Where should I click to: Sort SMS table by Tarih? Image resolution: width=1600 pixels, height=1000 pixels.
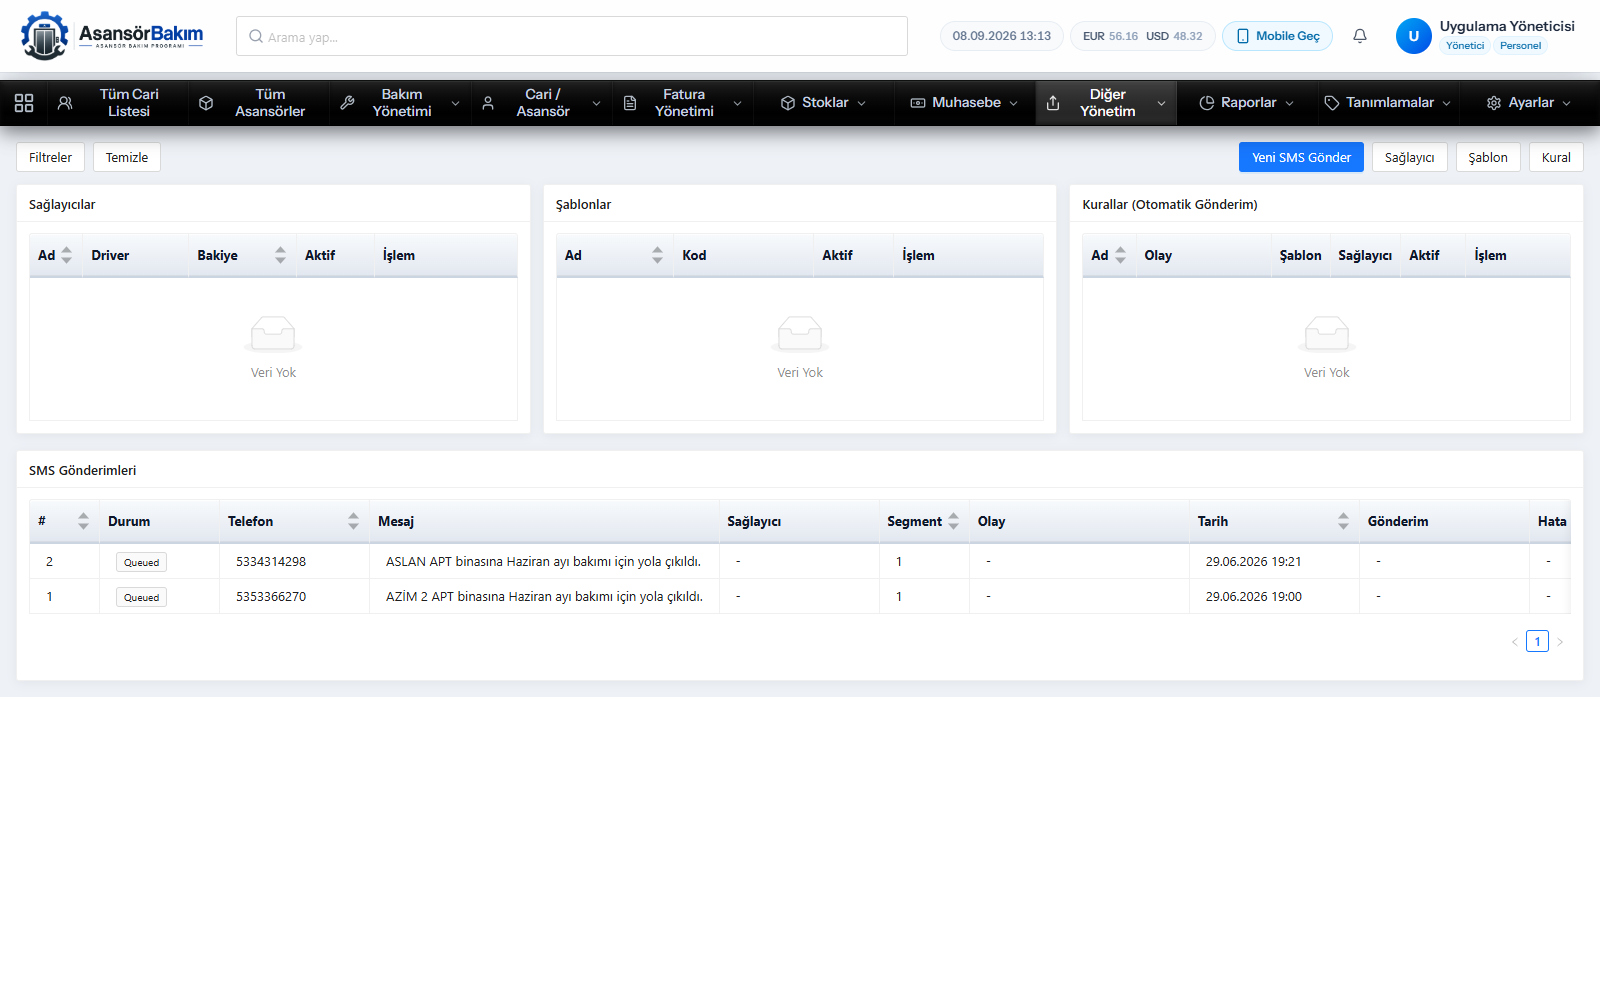coord(1343,521)
